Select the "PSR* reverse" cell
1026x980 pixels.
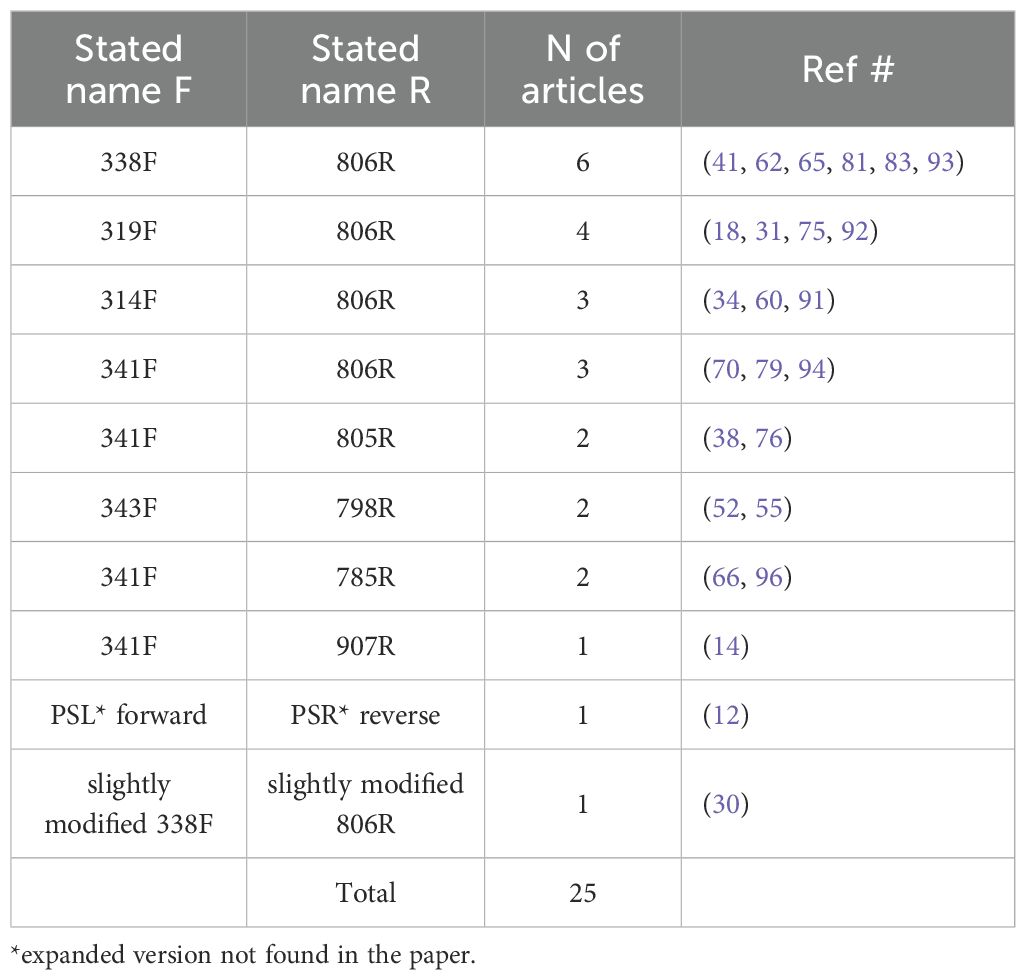365,715
